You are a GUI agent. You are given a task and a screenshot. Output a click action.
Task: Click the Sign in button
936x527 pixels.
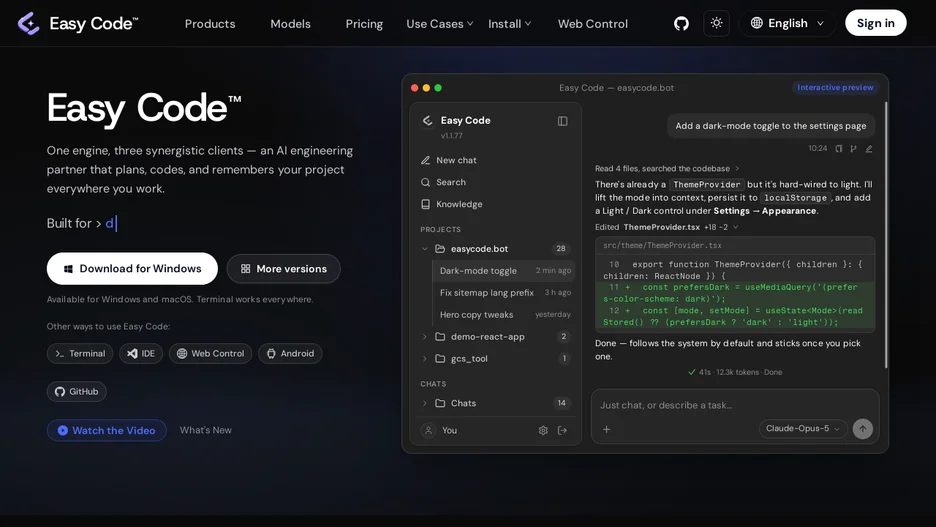(x=876, y=23)
